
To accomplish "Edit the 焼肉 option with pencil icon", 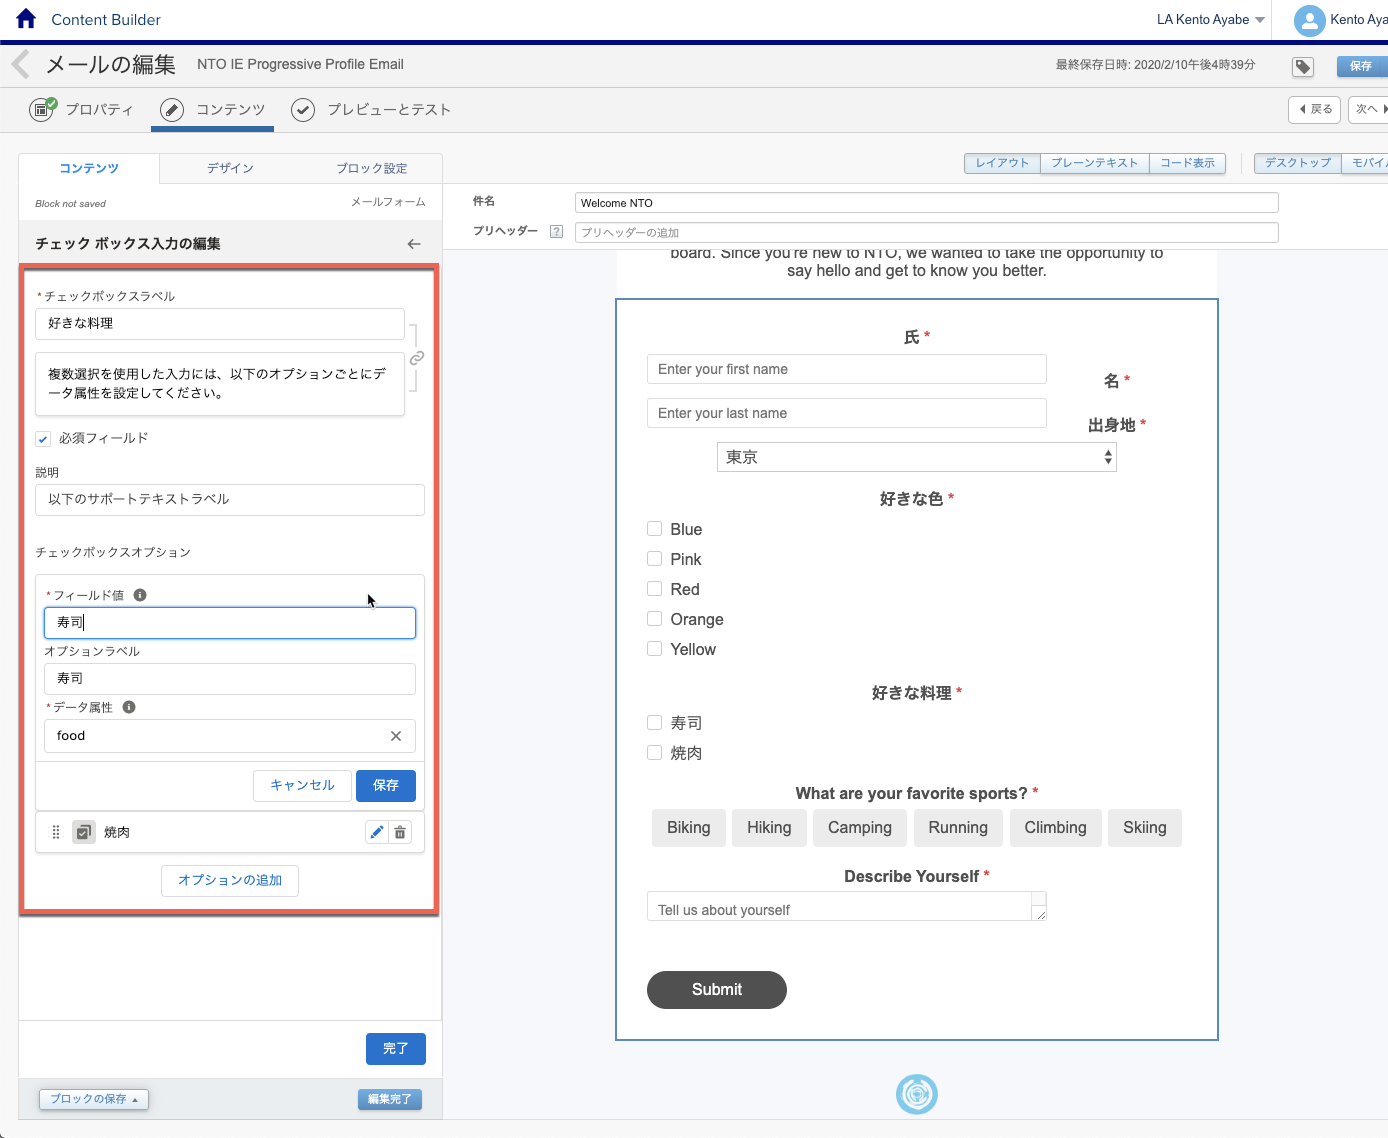I will click(376, 832).
